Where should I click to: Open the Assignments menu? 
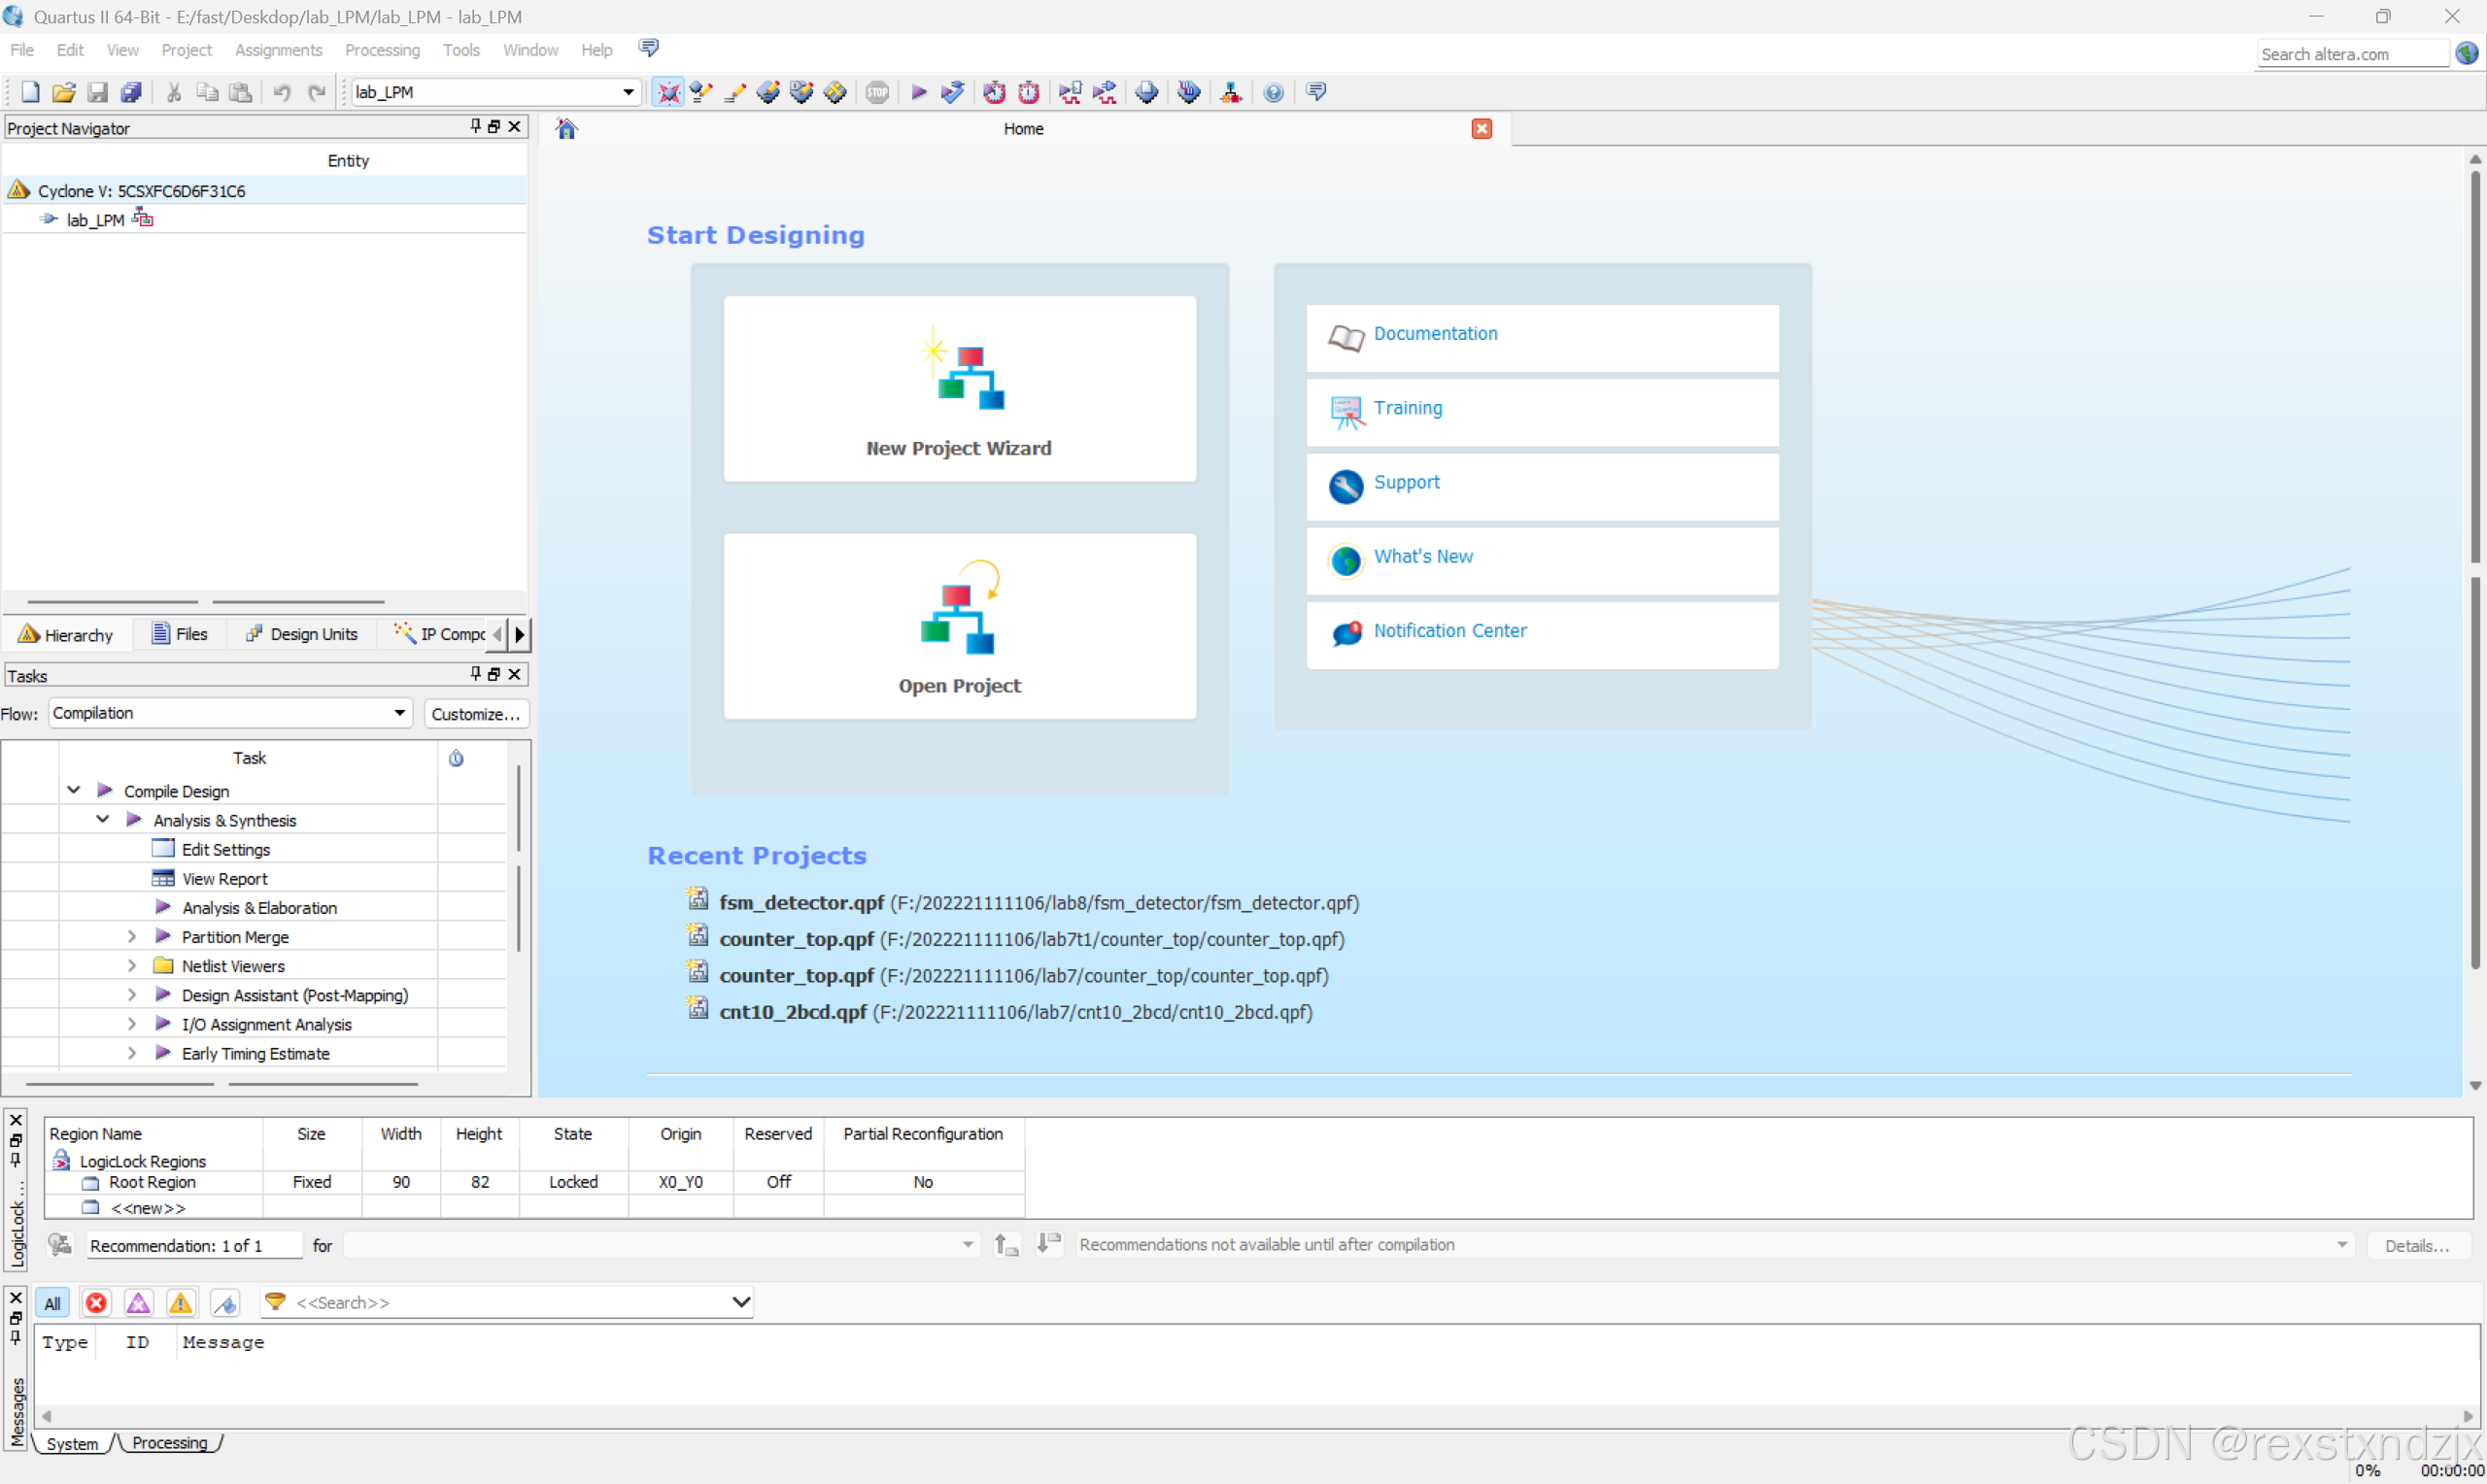click(278, 50)
